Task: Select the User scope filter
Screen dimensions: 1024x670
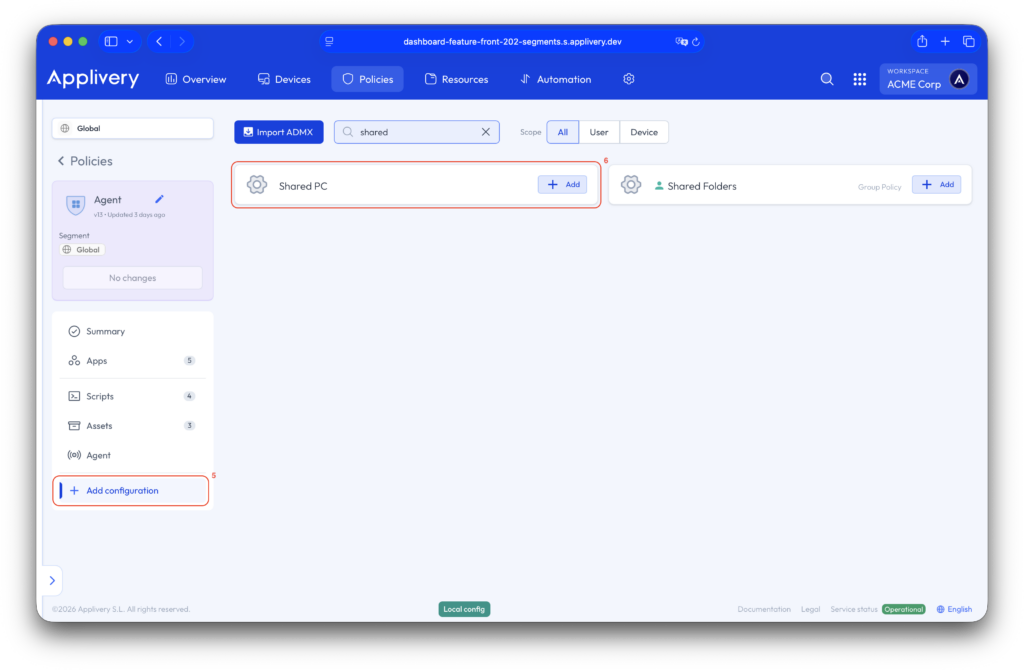Action: click(x=599, y=132)
